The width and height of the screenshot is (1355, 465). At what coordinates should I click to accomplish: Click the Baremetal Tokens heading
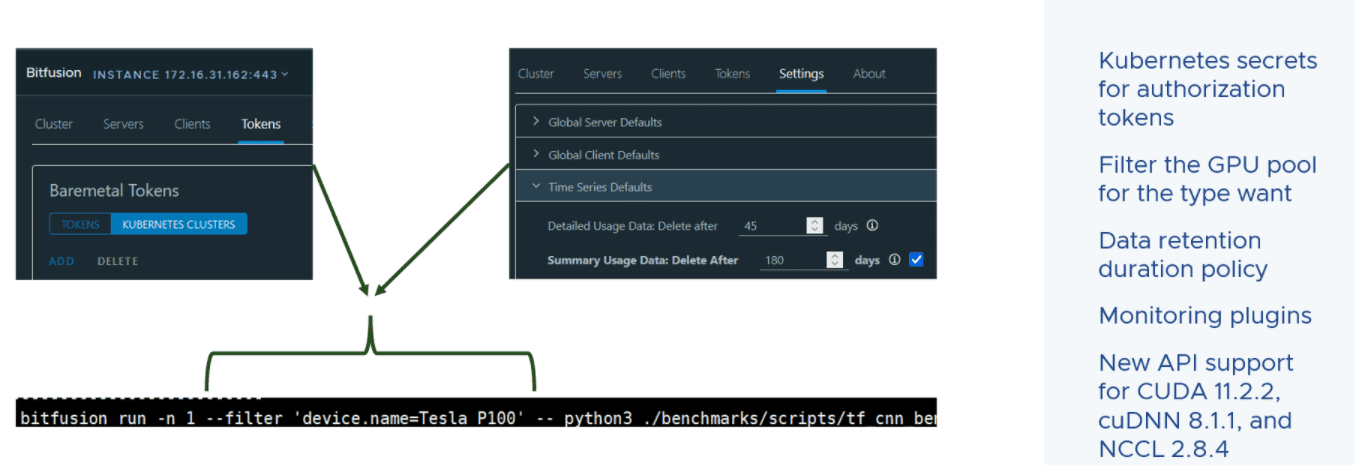[114, 190]
